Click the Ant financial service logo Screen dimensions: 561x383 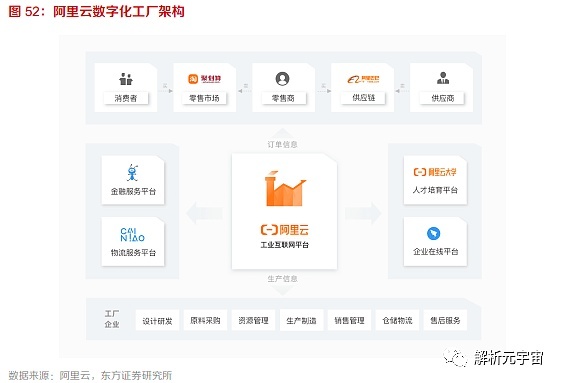pos(132,173)
